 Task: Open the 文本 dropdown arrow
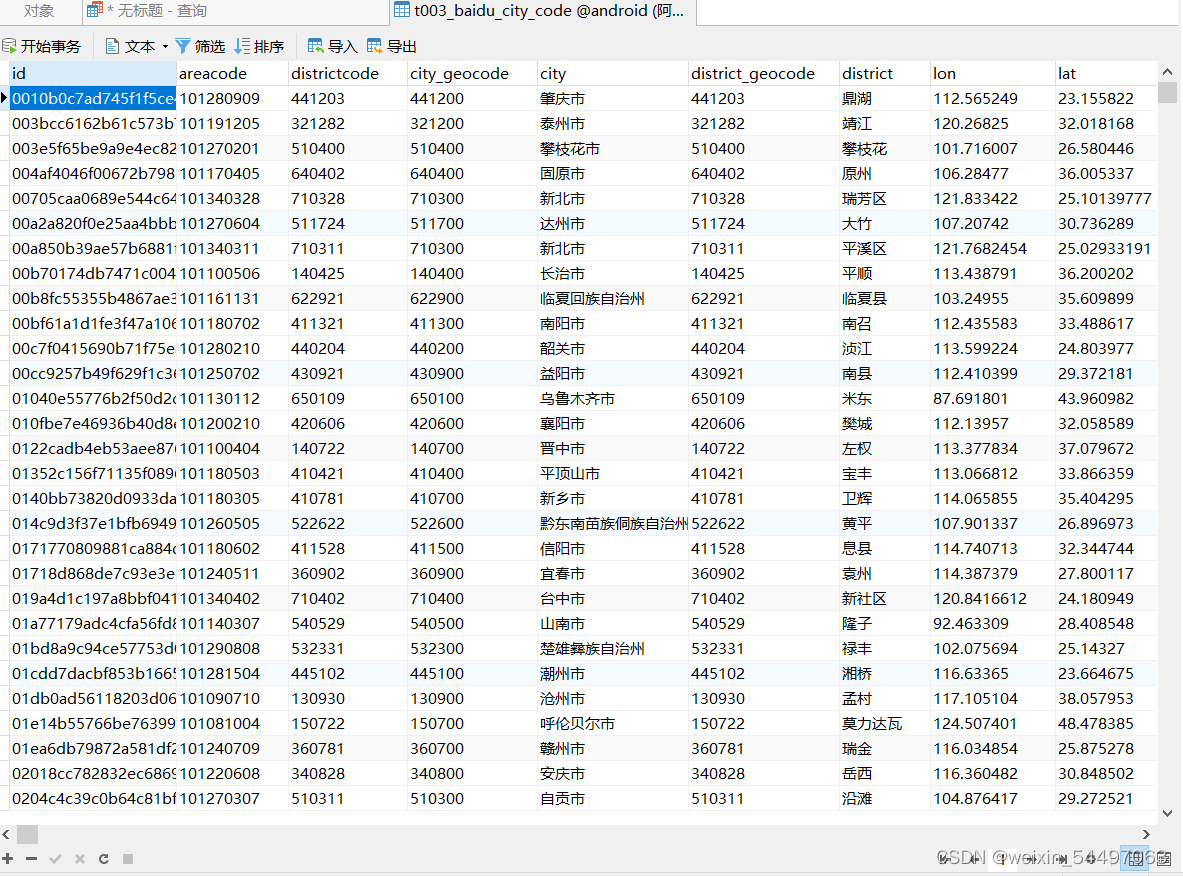[x=165, y=47]
